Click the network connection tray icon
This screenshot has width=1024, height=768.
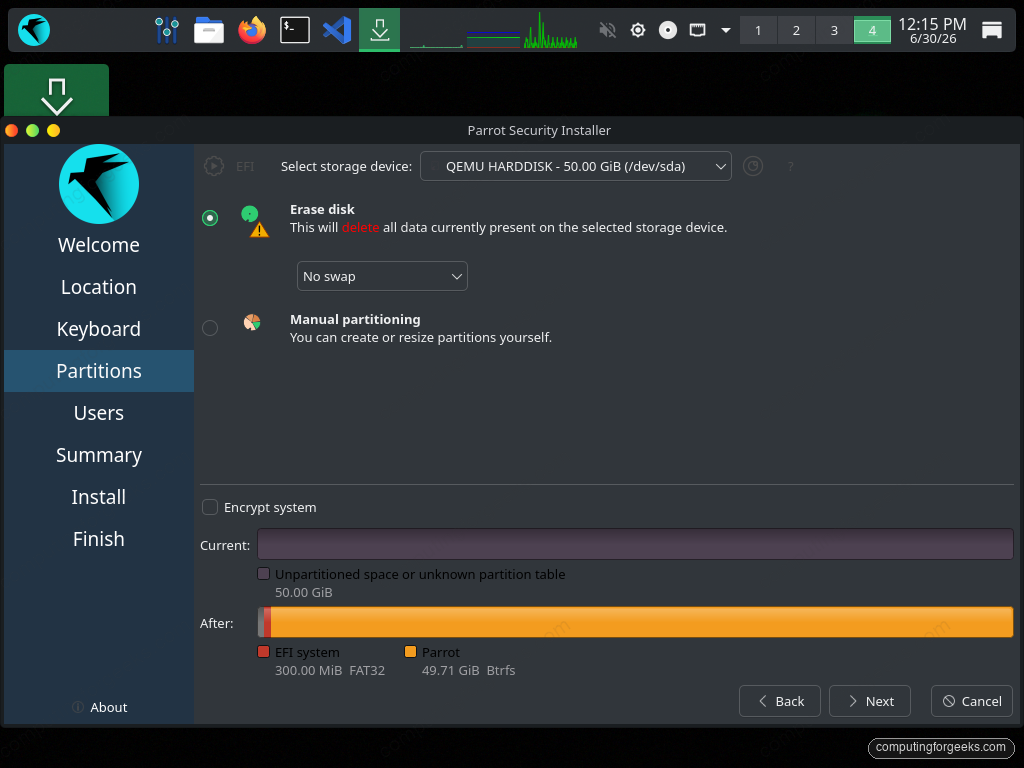click(x=697, y=30)
